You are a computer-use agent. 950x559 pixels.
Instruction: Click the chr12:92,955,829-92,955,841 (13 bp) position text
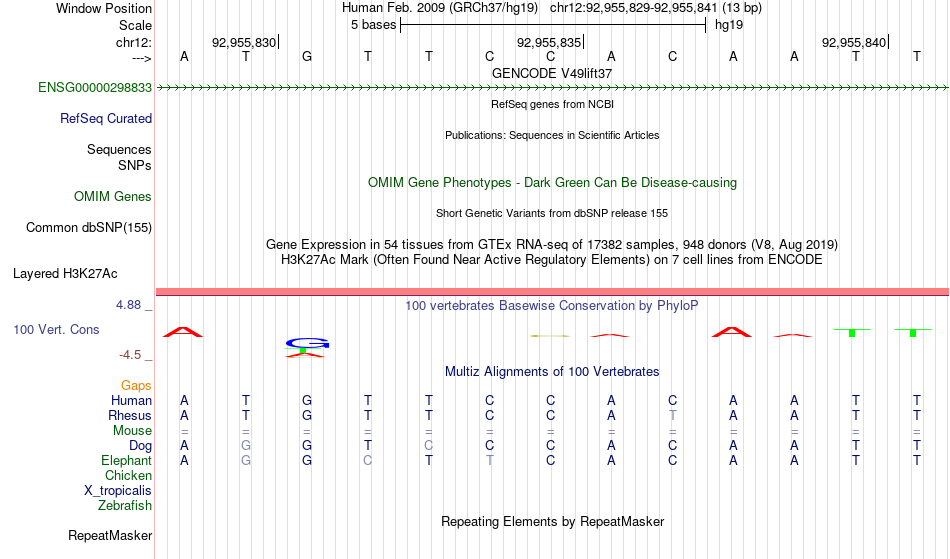point(656,8)
